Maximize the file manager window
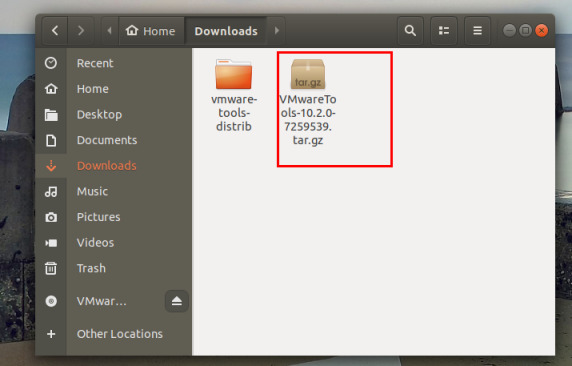Viewport: 572px width, 366px height. [x=525, y=31]
